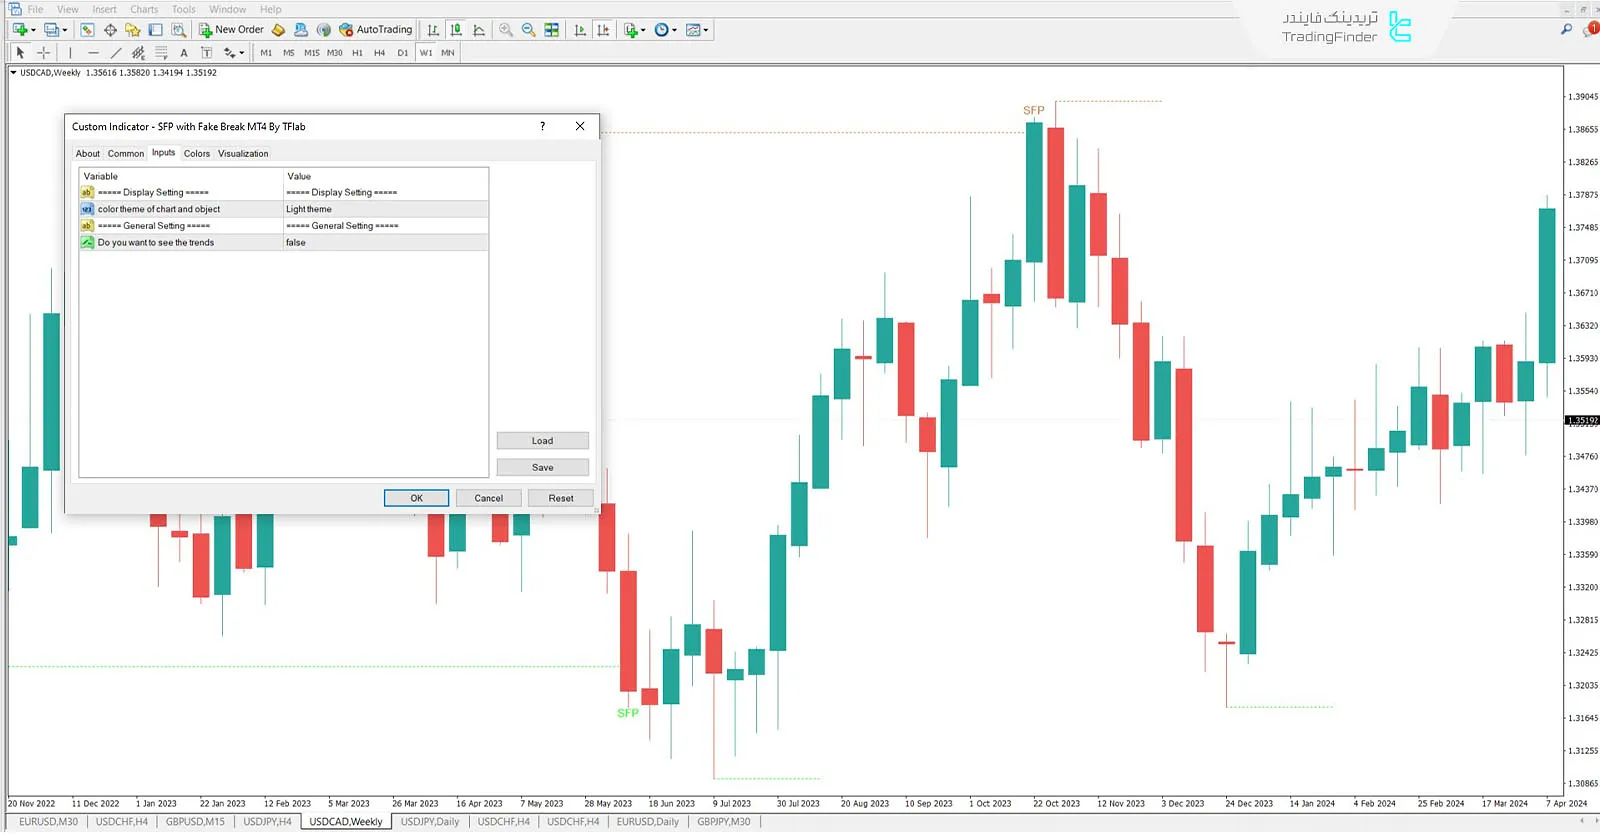Switch timeframe to M5
The height and width of the screenshot is (834, 1600).
coord(289,53)
